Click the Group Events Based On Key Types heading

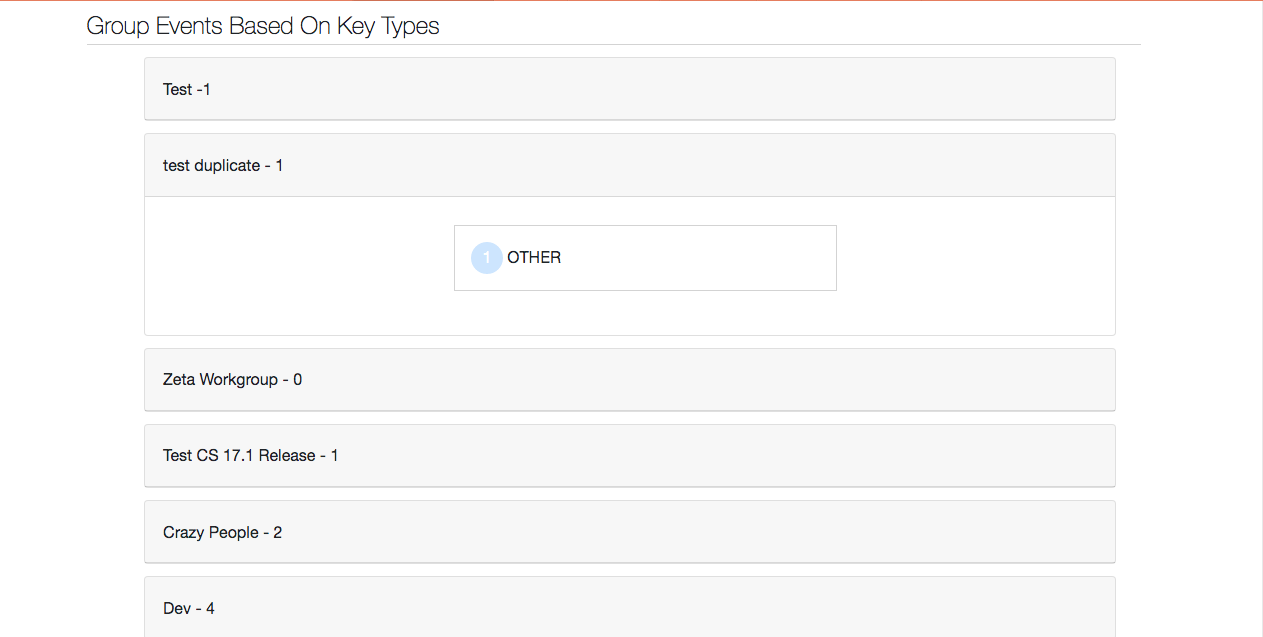click(263, 26)
